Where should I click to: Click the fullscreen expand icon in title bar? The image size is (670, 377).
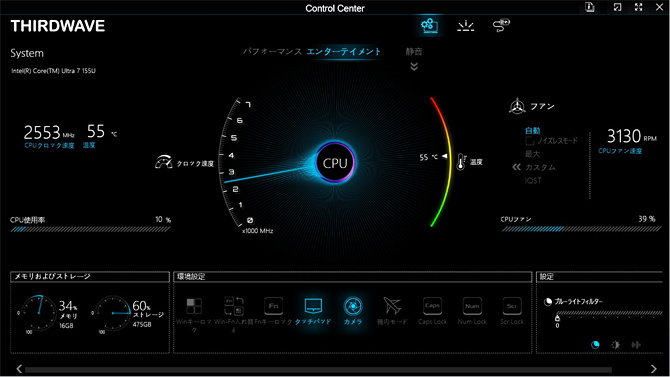click(638, 7)
